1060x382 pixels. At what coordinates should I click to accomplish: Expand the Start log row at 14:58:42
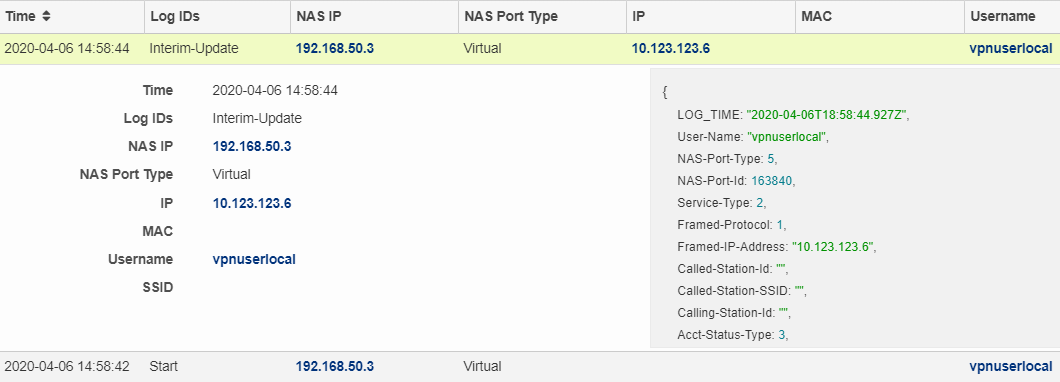[x=530, y=366]
